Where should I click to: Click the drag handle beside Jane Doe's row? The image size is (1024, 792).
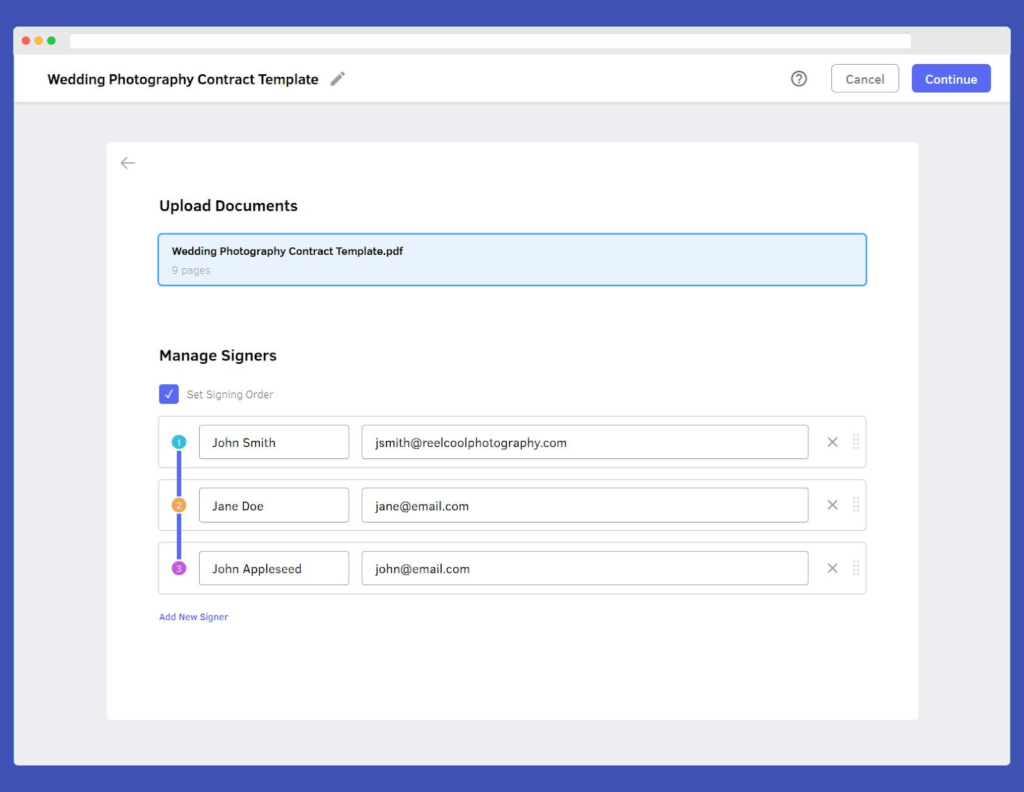click(x=855, y=505)
